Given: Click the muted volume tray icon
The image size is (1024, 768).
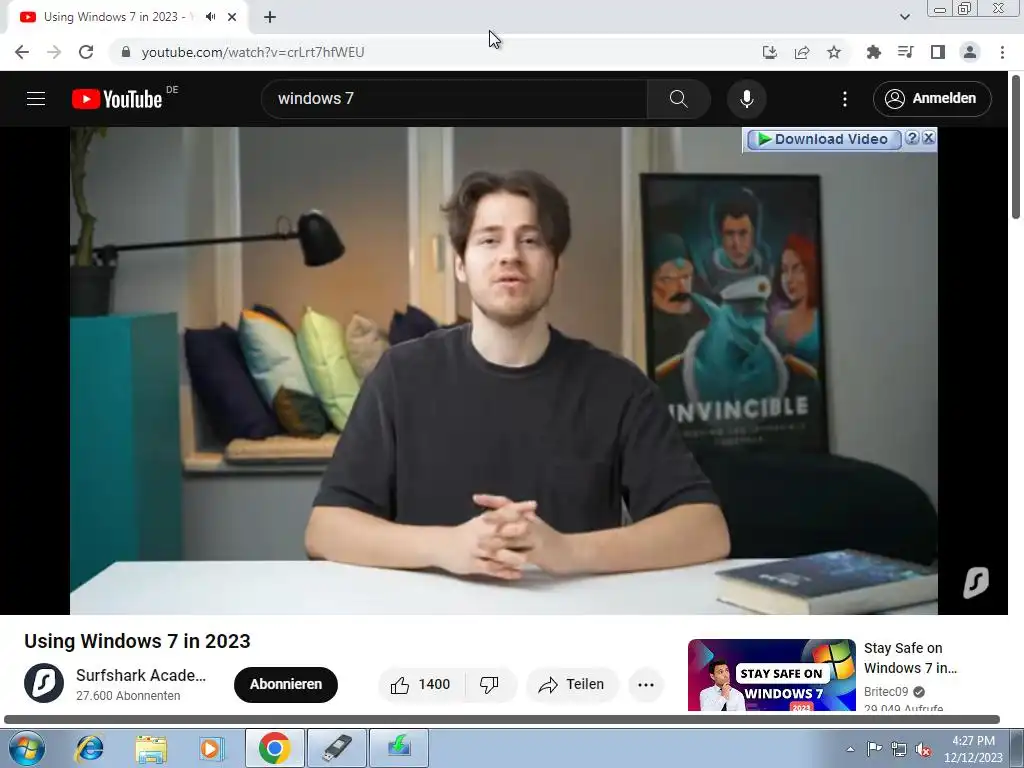Looking at the screenshot, I should coord(923,749).
